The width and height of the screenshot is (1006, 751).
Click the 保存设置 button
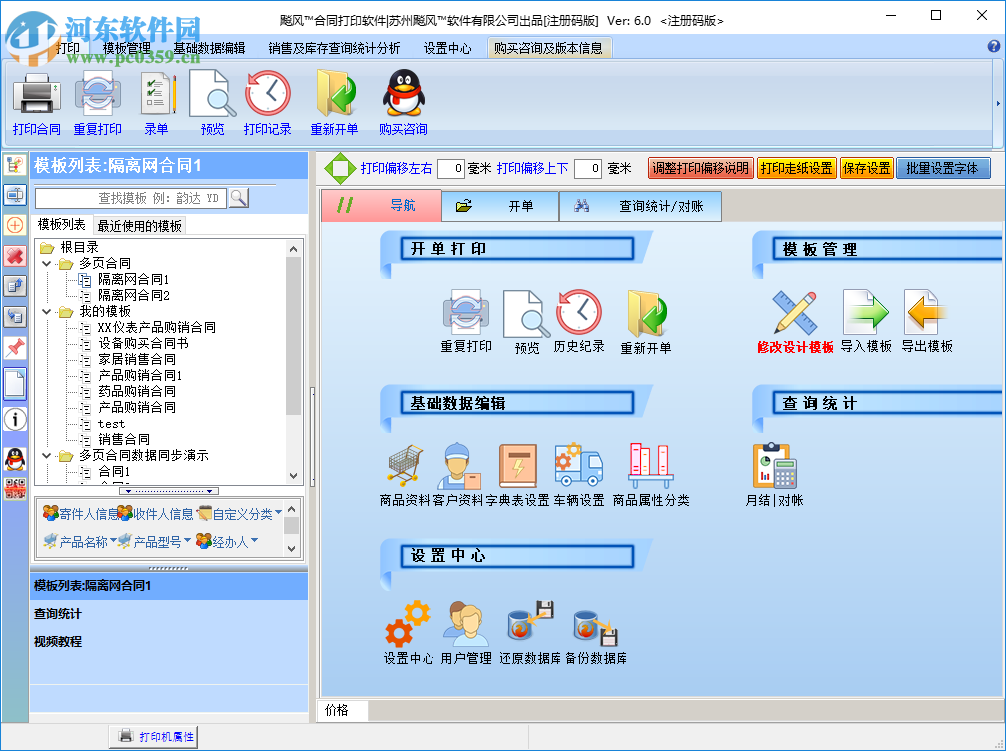866,168
